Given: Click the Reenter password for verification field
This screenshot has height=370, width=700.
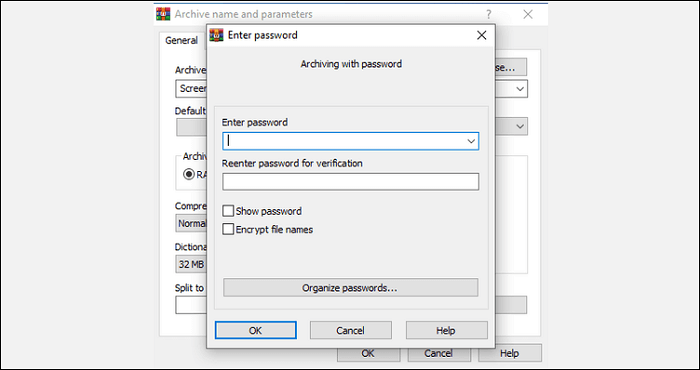Looking at the screenshot, I should coord(350,182).
